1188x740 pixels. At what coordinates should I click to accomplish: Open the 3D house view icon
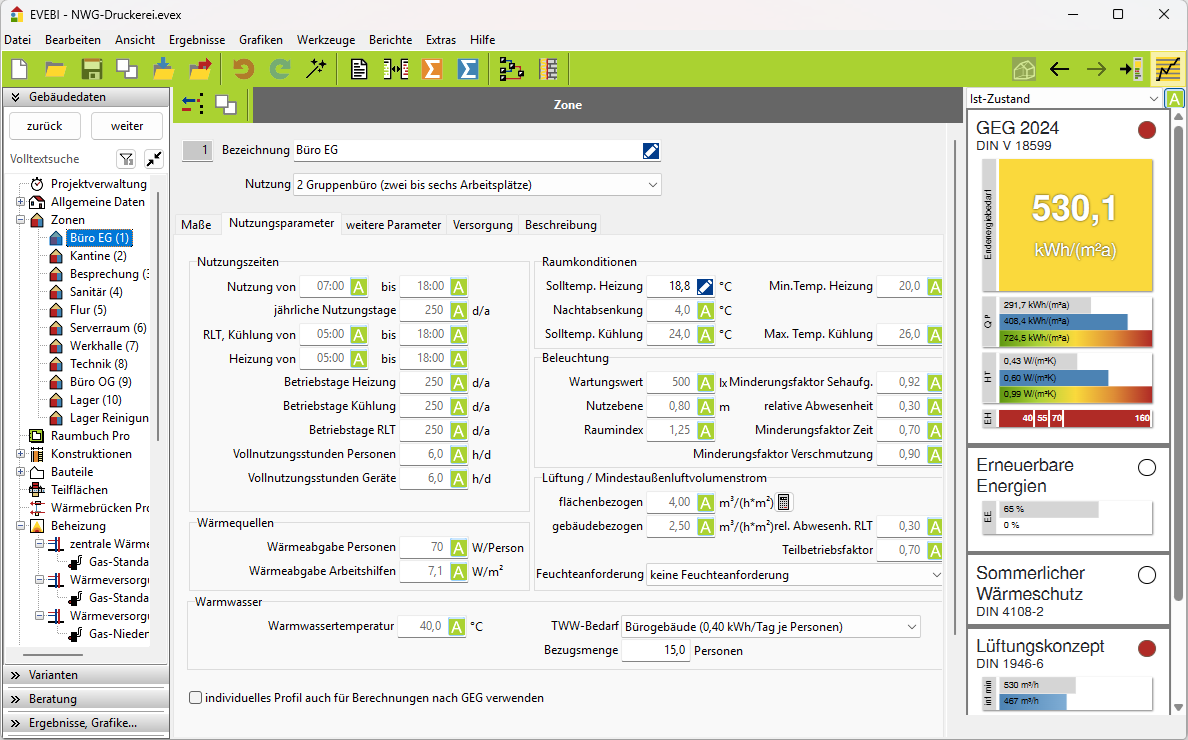point(1022,69)
